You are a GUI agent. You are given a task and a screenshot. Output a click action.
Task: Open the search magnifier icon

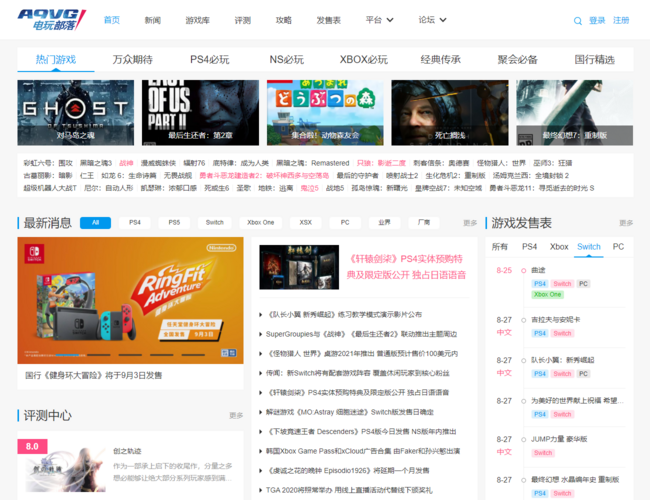click(577, 21)
